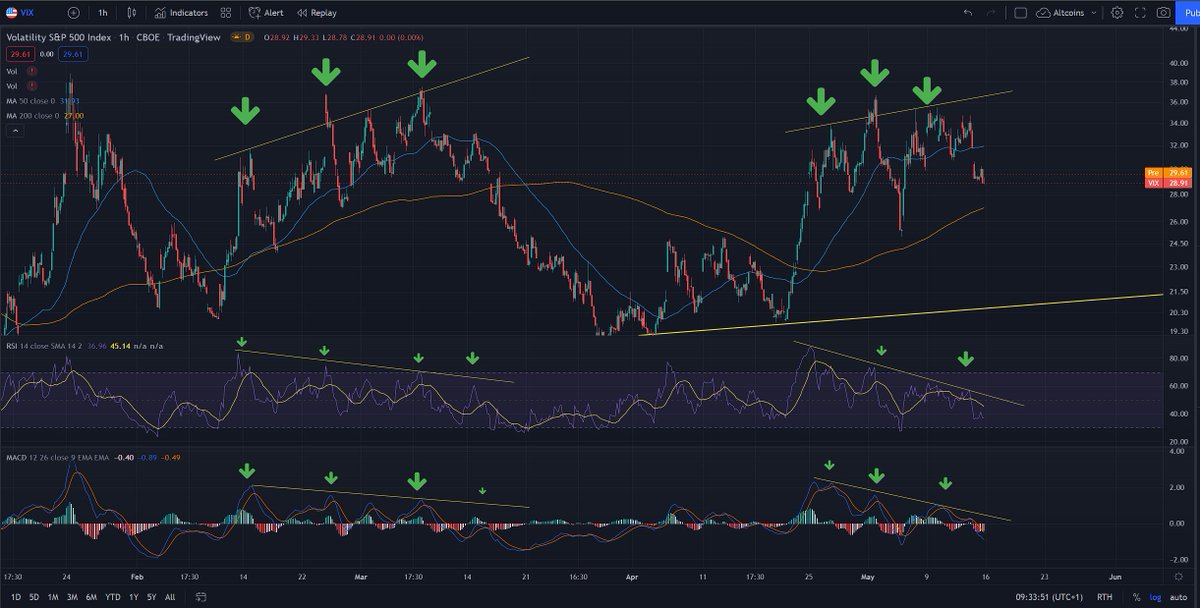Click the red Vol warning icon, first row
This screenshot has width=1200, height=608.
[33, 71]
